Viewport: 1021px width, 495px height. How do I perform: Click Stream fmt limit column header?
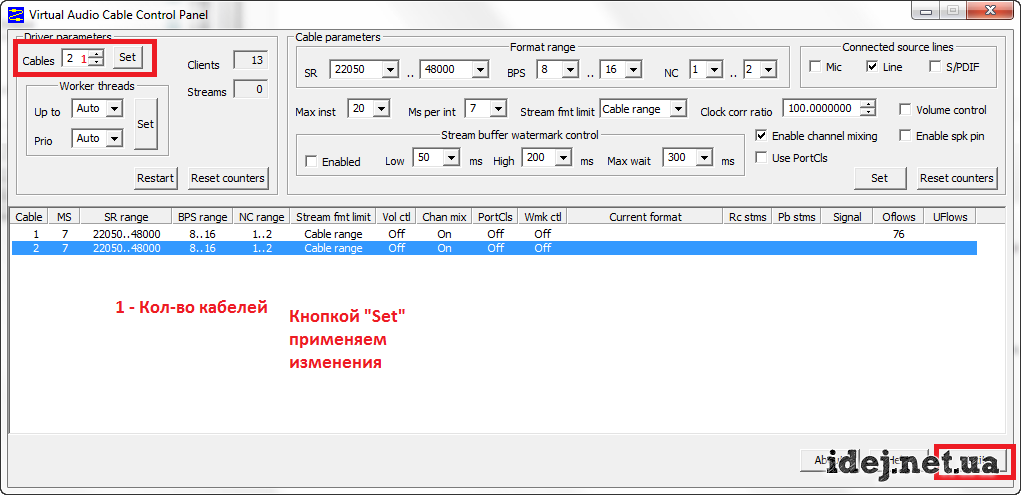333,217
